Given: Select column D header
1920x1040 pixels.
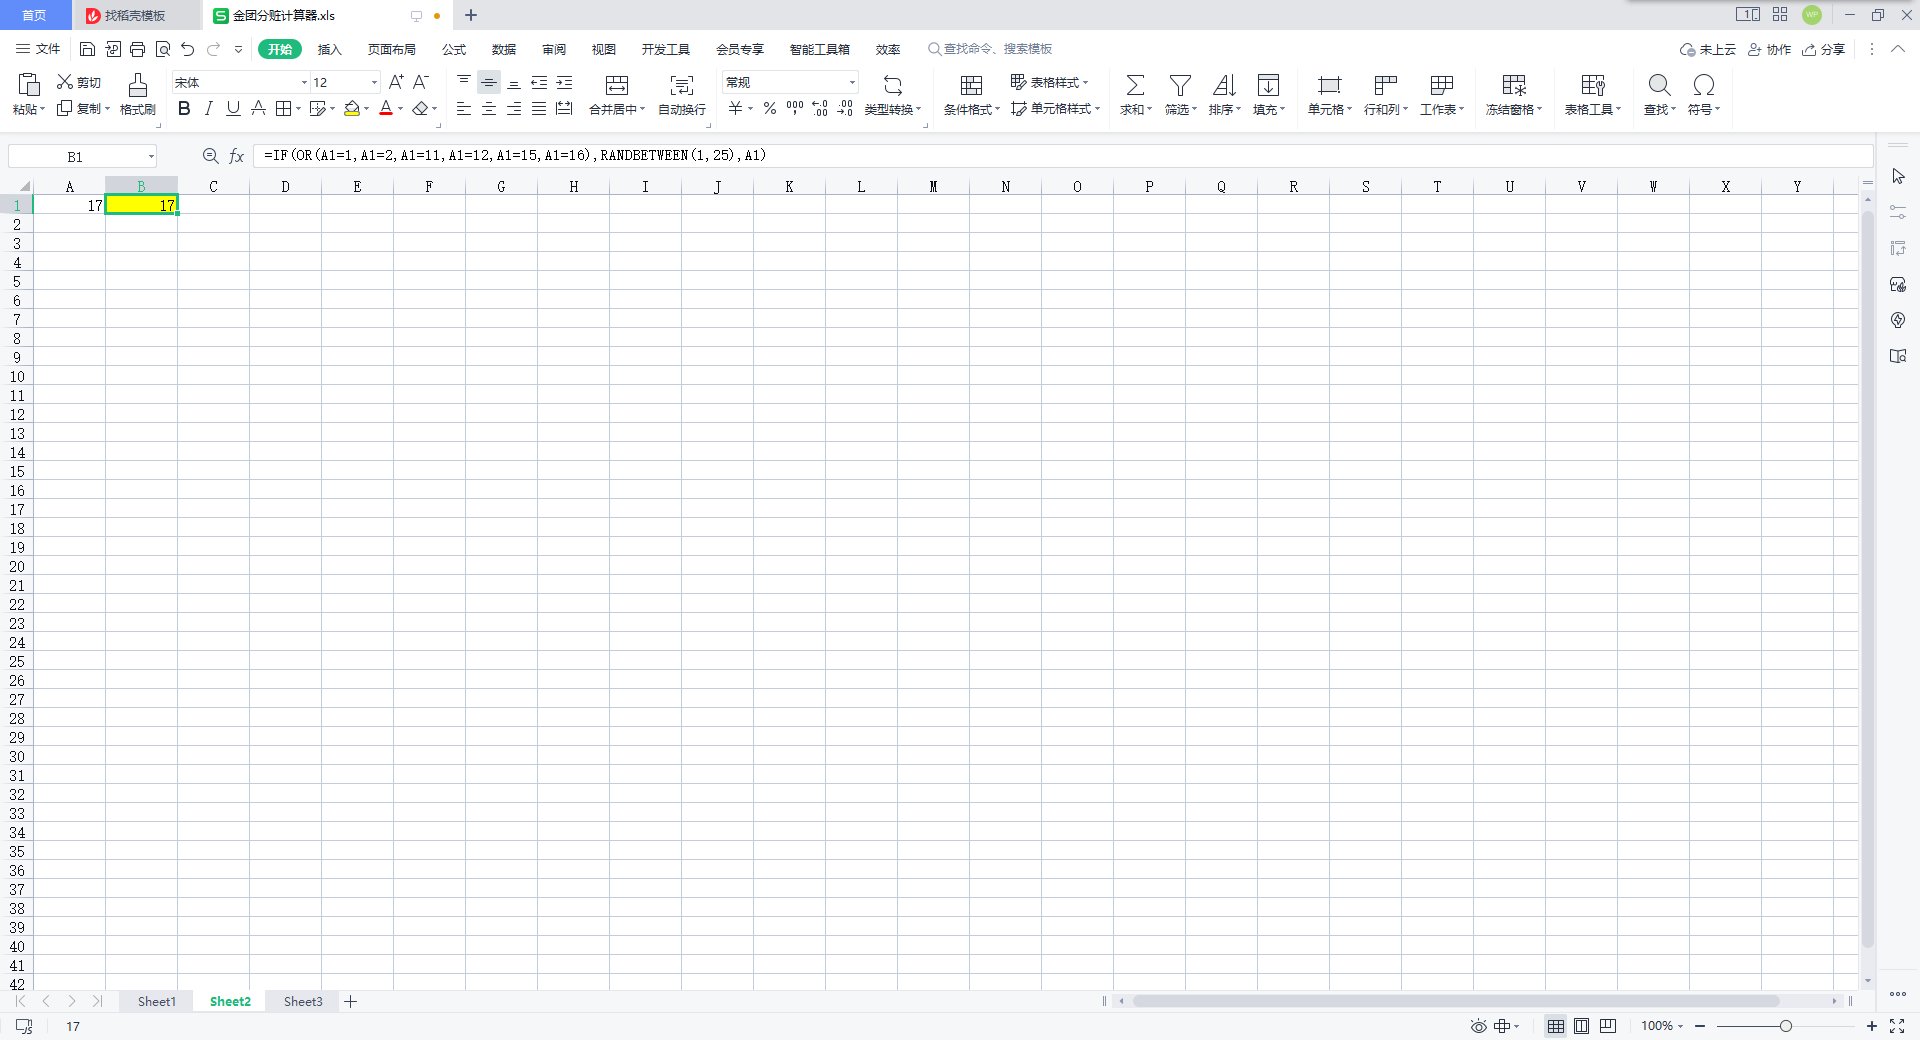Looking at the screenshot, I should point(285,186).
